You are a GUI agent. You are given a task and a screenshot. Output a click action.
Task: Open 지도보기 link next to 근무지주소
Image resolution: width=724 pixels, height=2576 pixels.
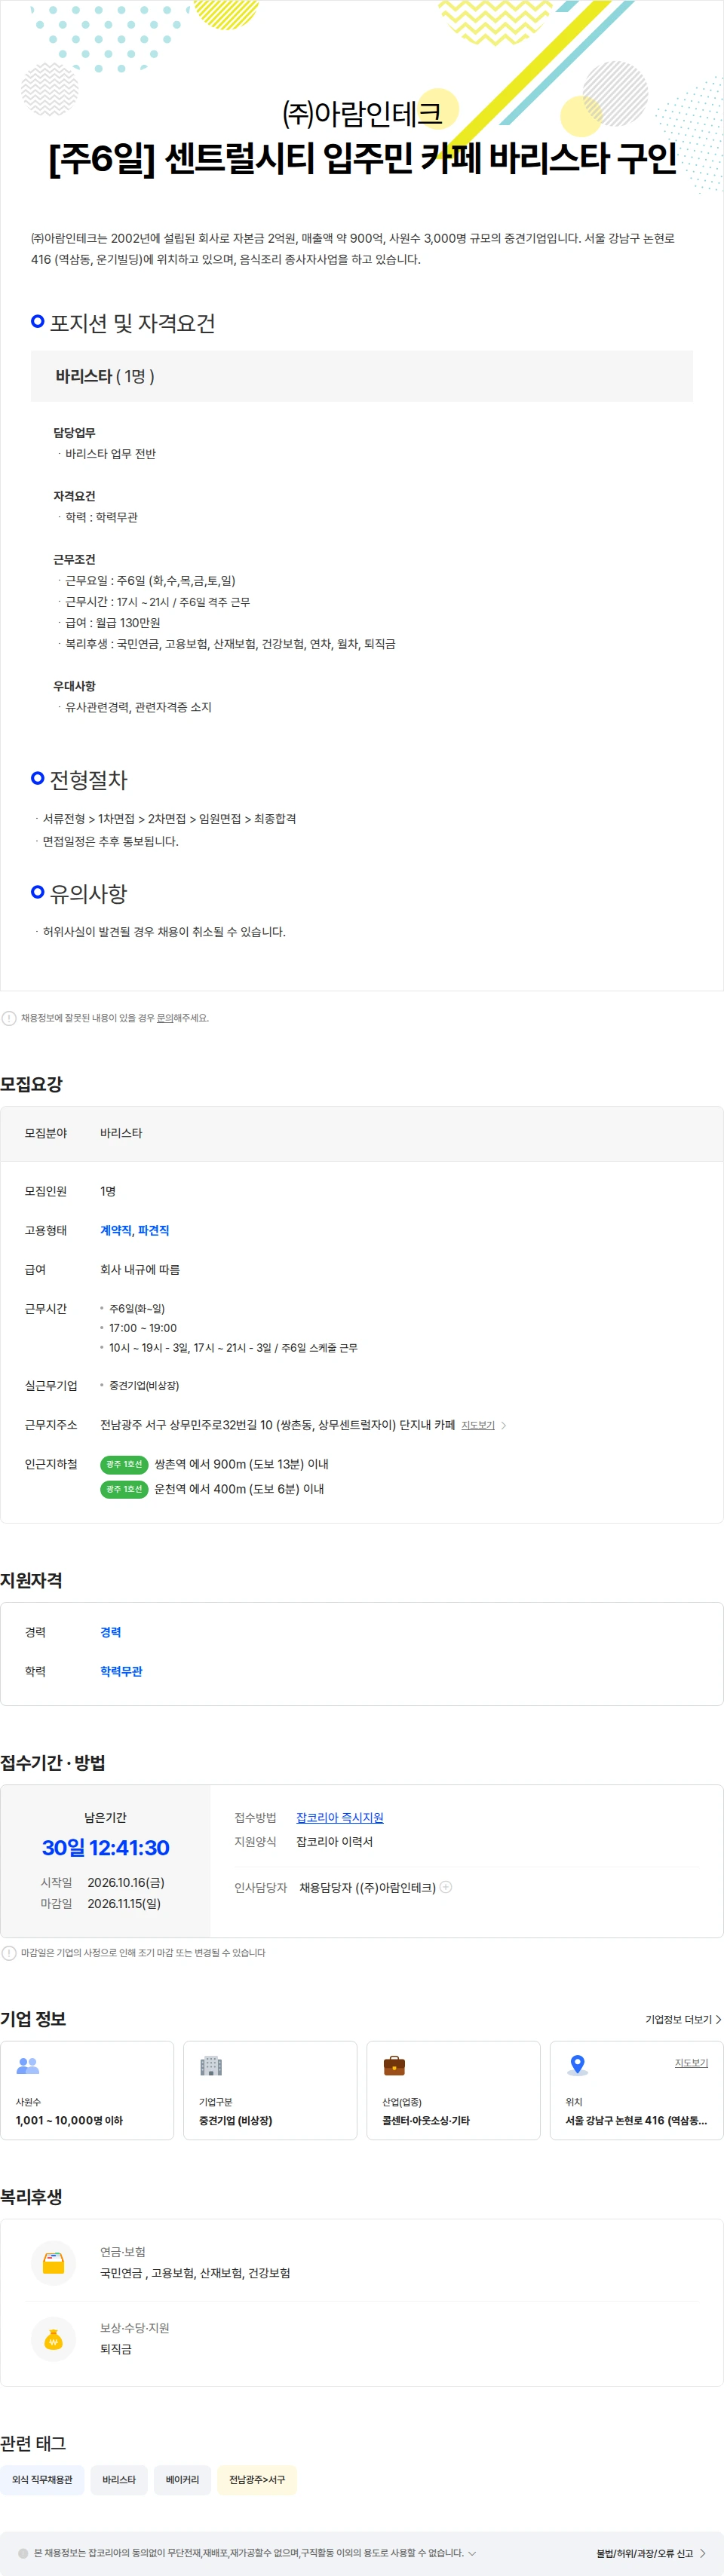coord(478,1425)
